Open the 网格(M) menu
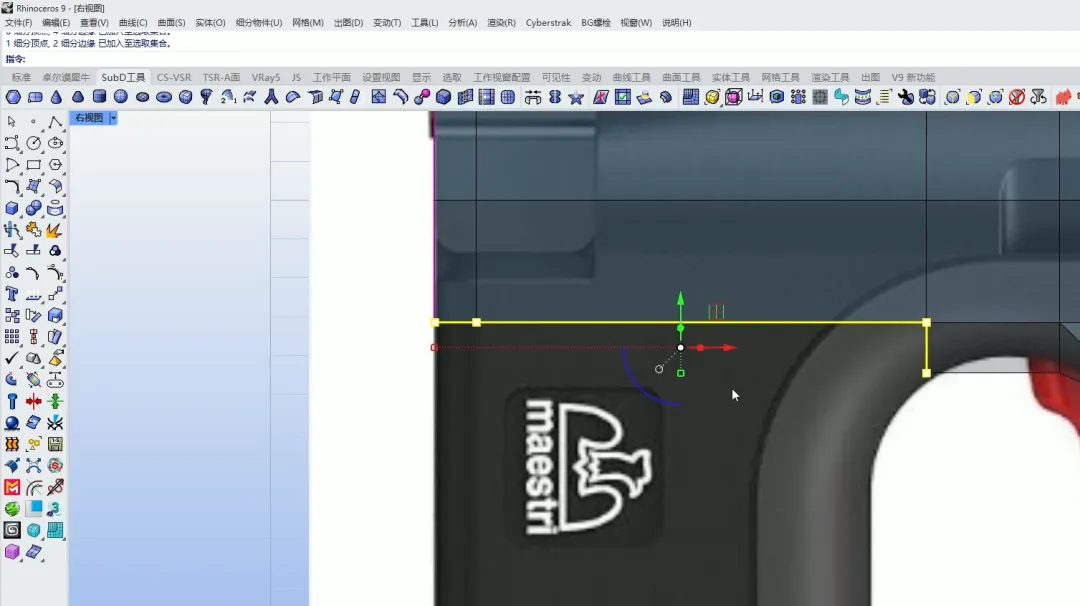Image resolution: width=1080 pixels, height=606 pixels. 308,23
